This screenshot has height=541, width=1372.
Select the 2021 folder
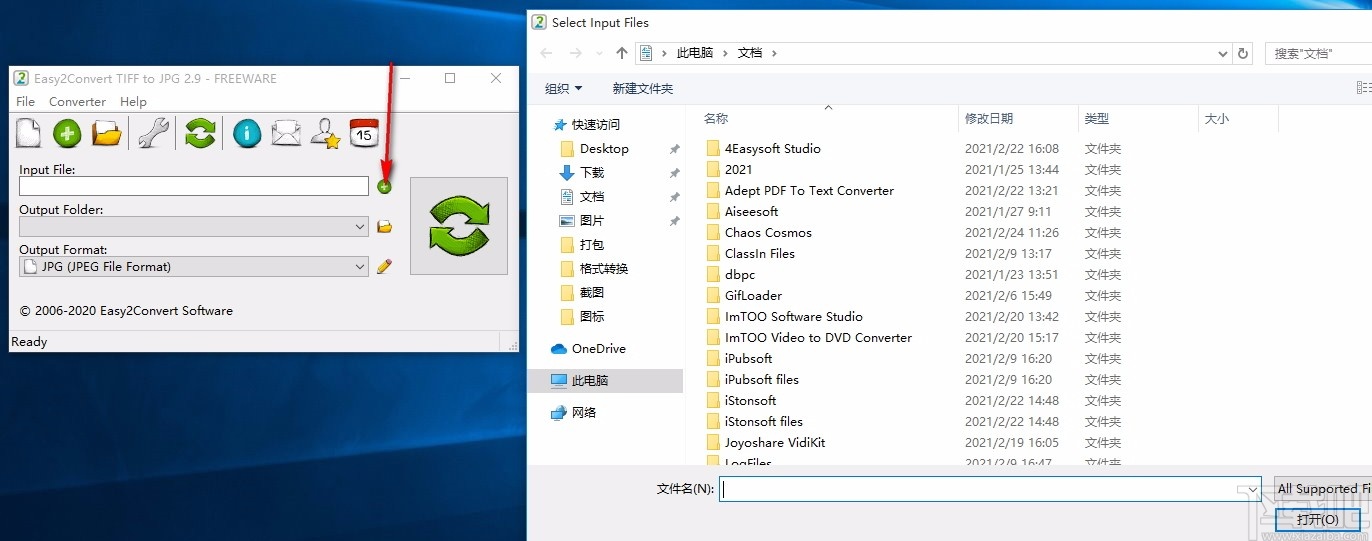(738, 170)
